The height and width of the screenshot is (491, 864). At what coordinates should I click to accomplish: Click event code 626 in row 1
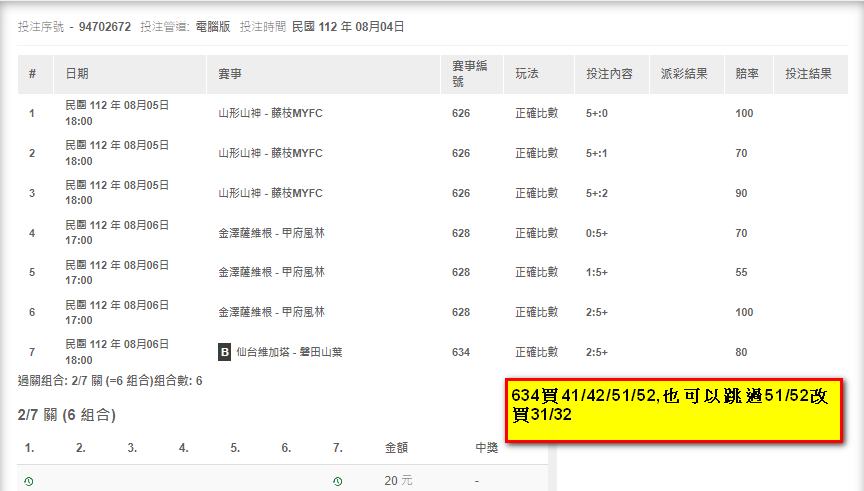461,114
